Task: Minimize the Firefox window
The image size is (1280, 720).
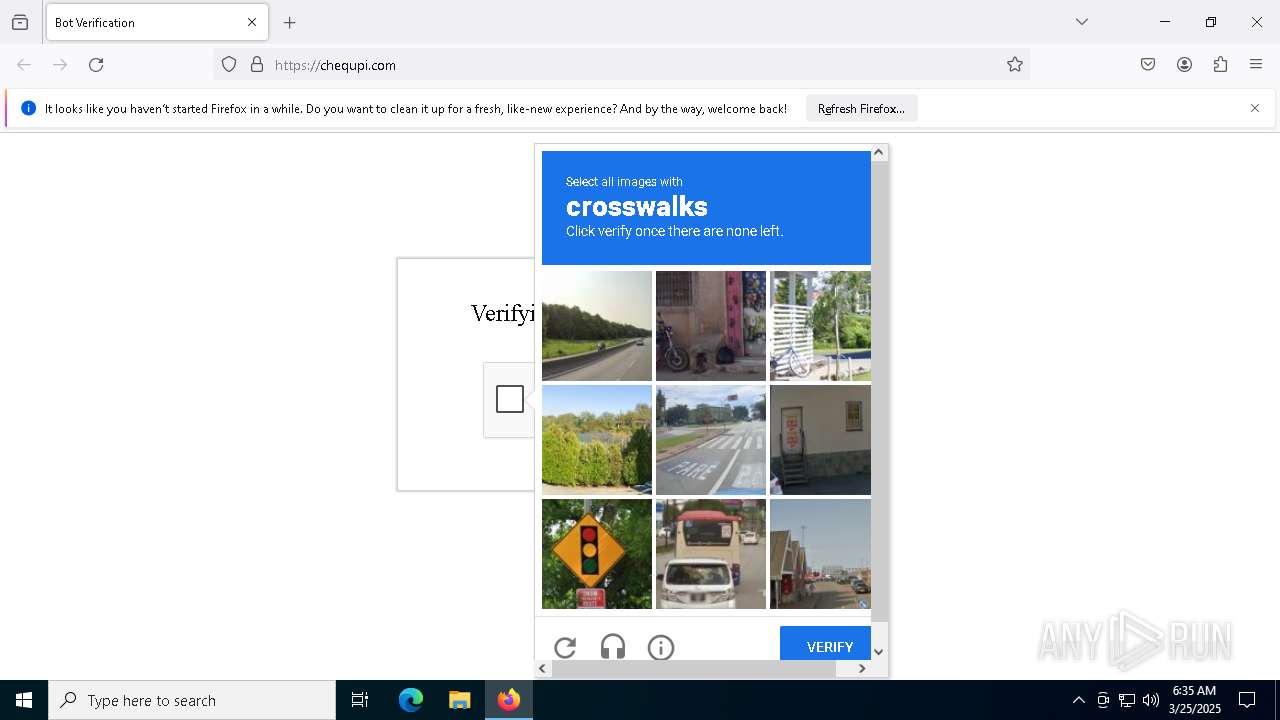Action: (1165, 22)
